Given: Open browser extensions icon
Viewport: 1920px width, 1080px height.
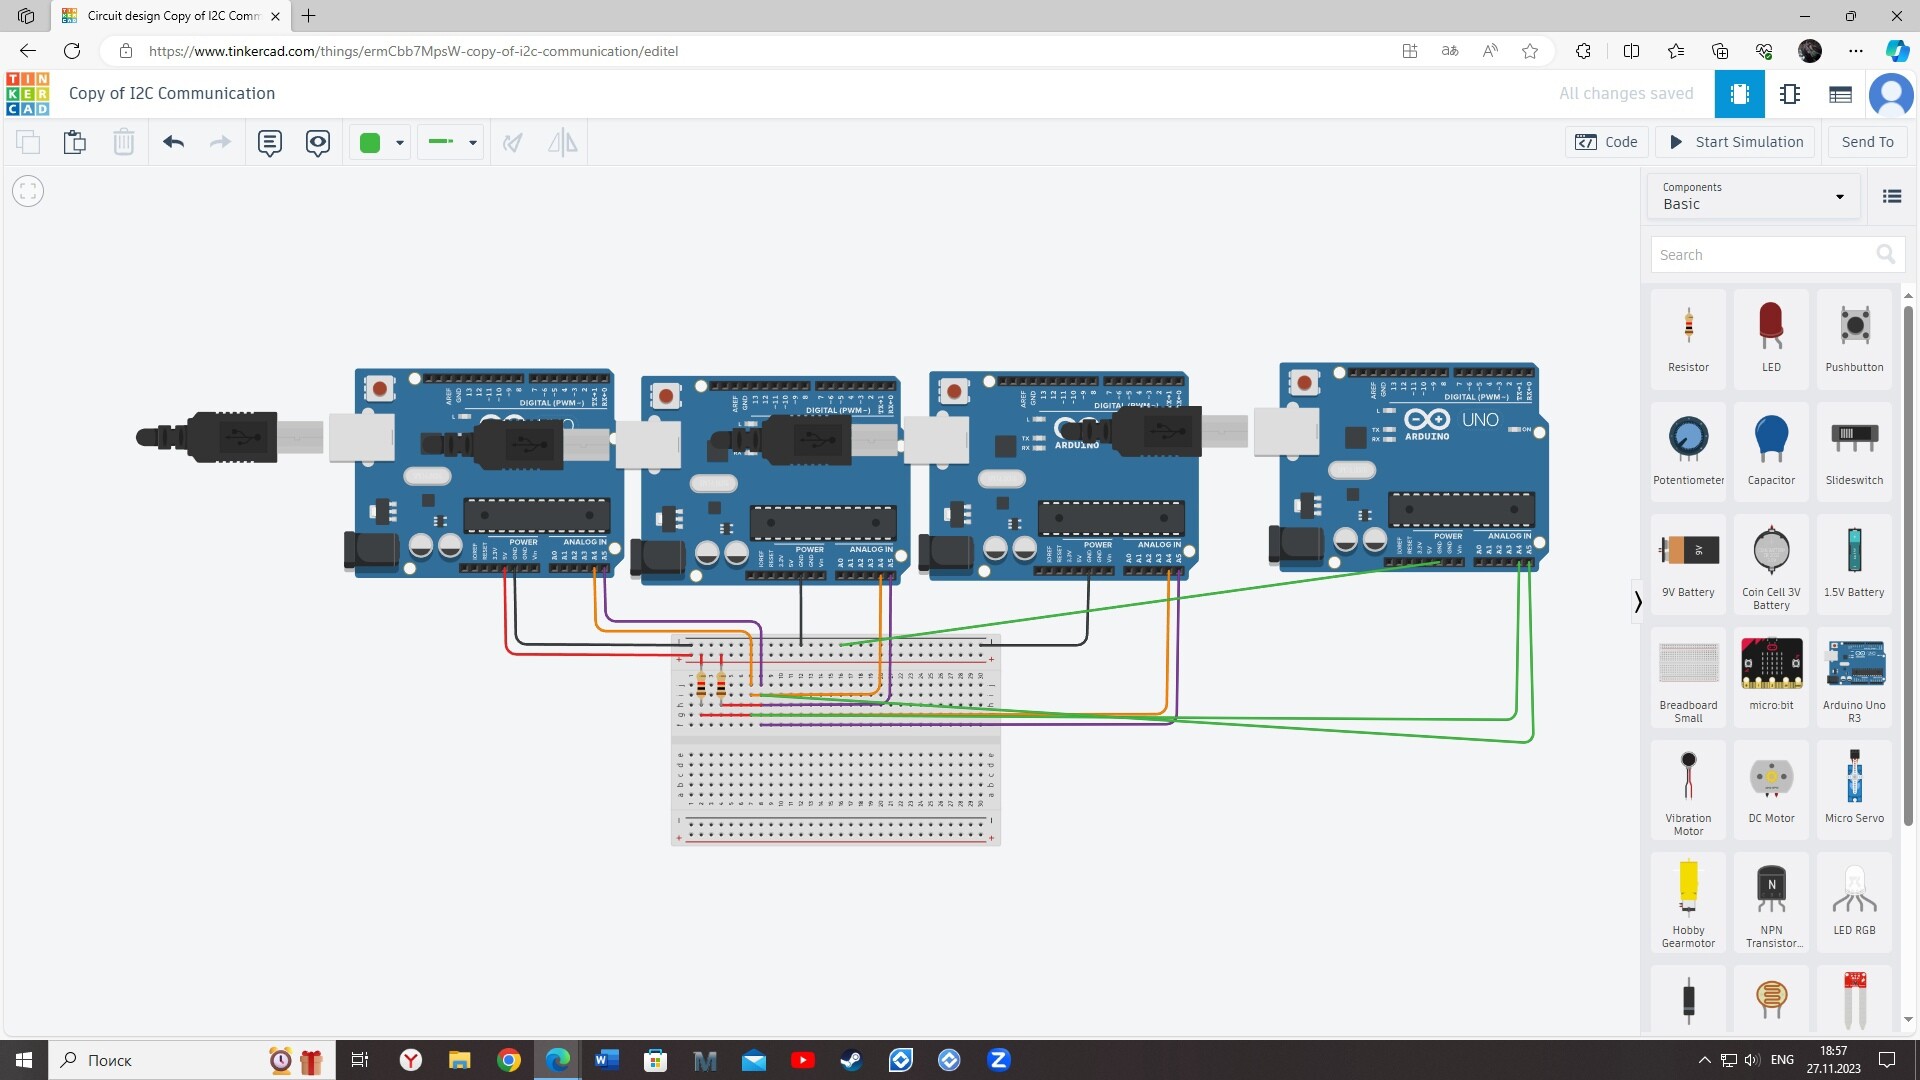Looking at the screenshot, I should pyautogui.click(x=1583, y=51).
